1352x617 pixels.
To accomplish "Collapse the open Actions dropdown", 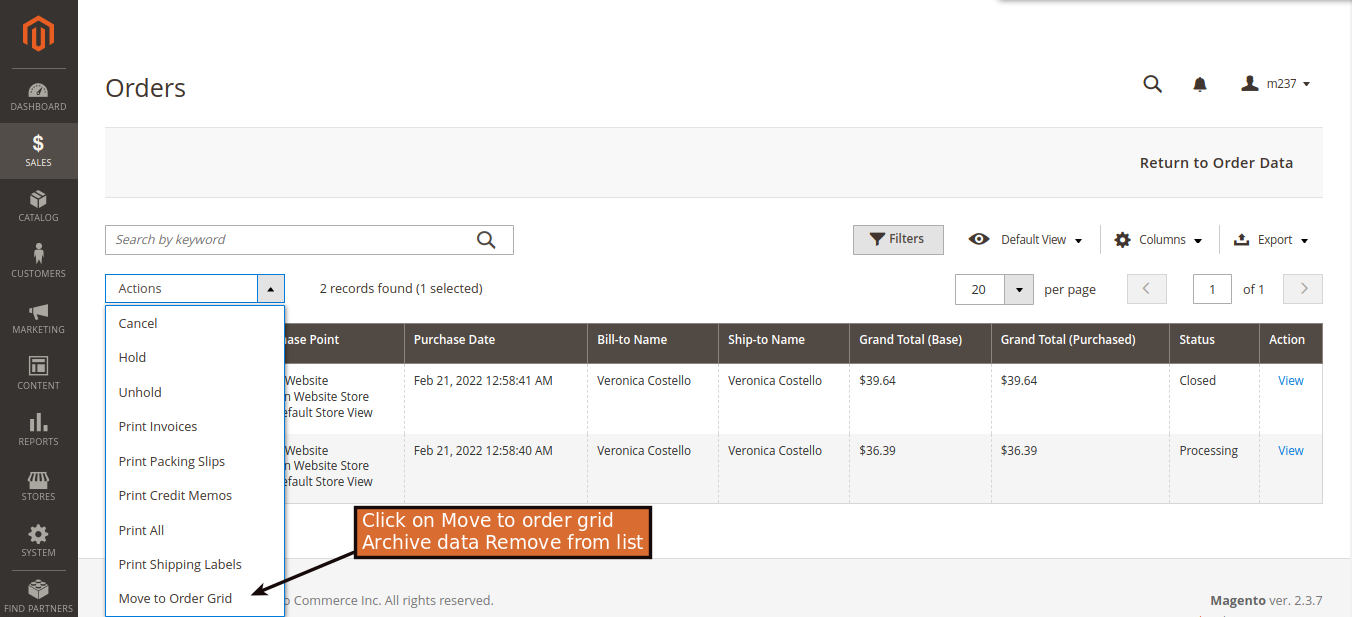I will tap(270, 288).
